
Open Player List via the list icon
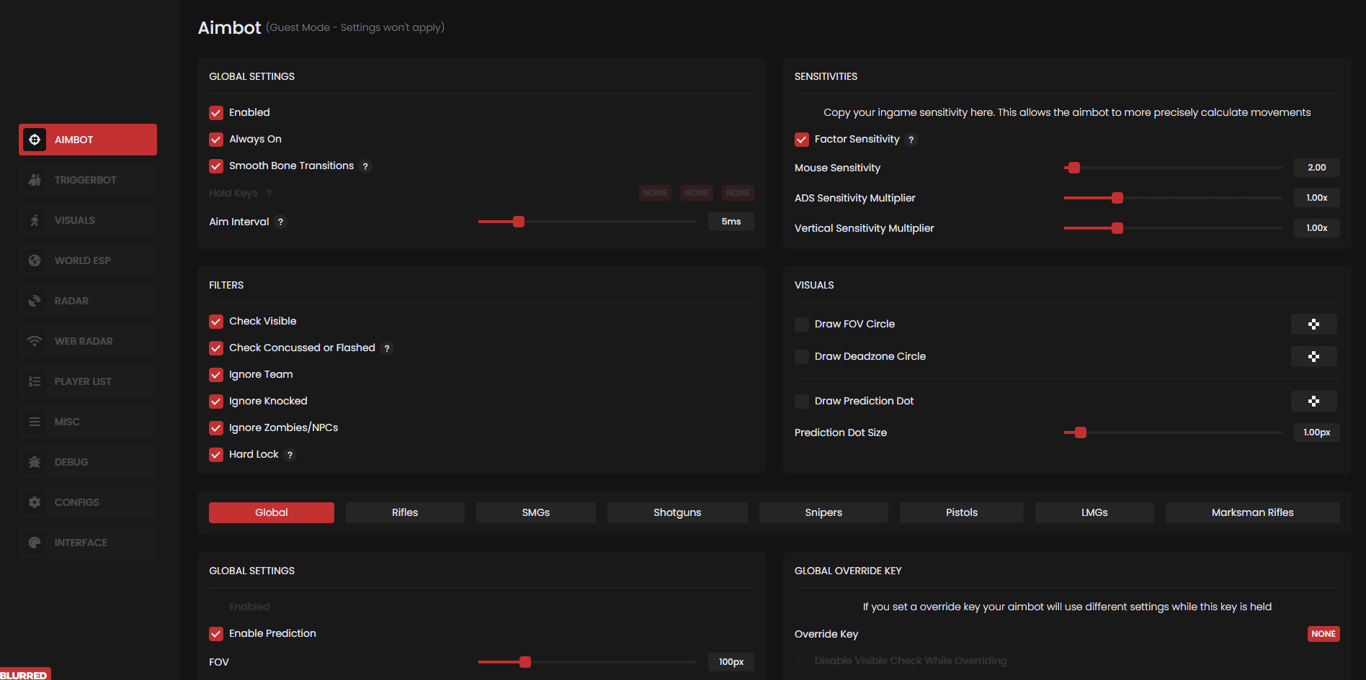click(35, 381)
